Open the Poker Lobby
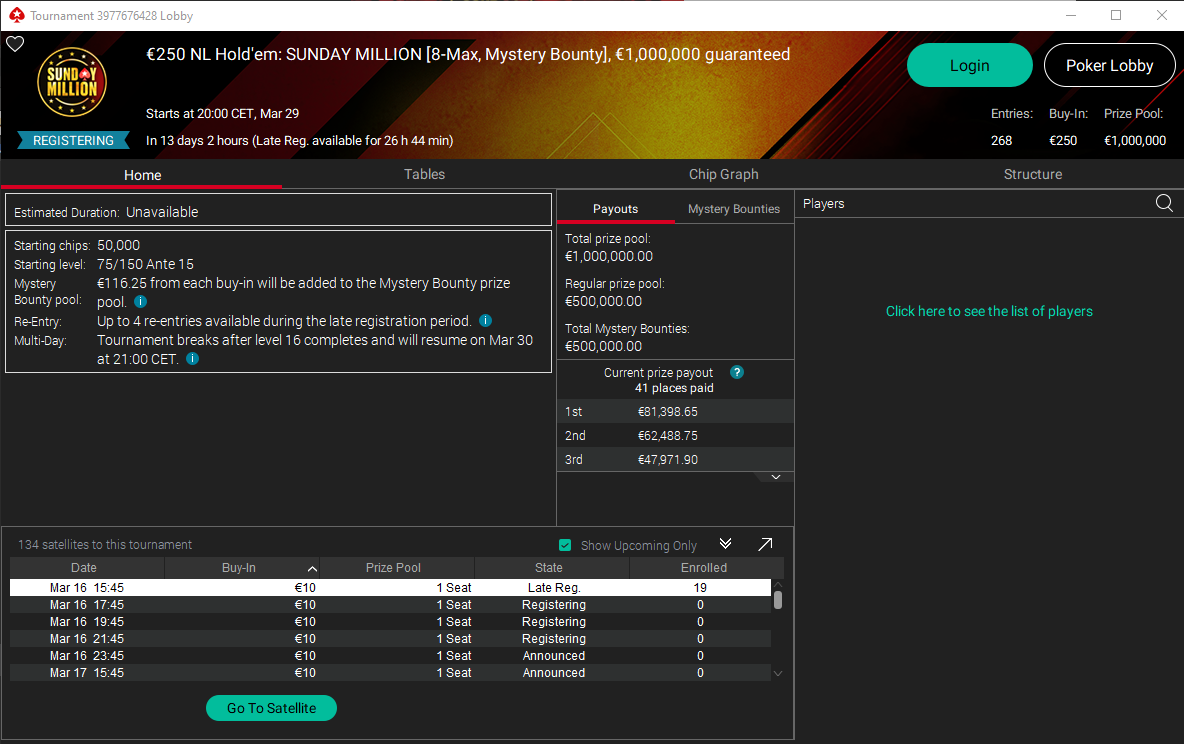The height and width of the screenshot is (744, 1184). [x=1109, y=65]
